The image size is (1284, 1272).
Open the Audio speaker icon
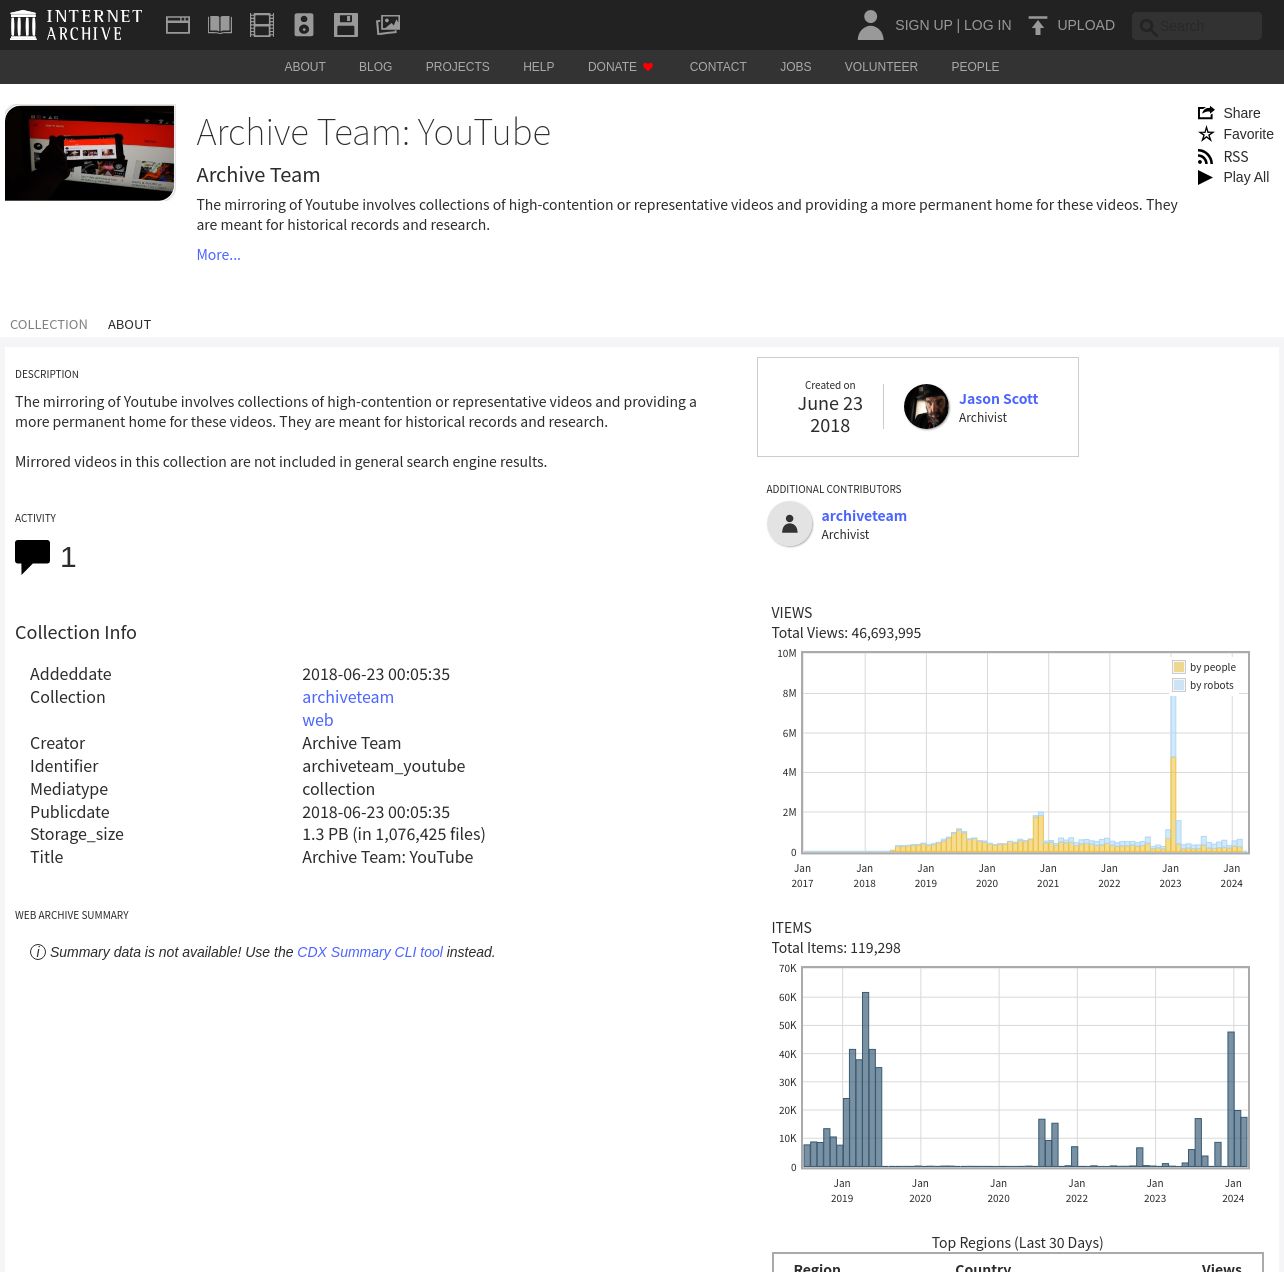pos(304,25)
